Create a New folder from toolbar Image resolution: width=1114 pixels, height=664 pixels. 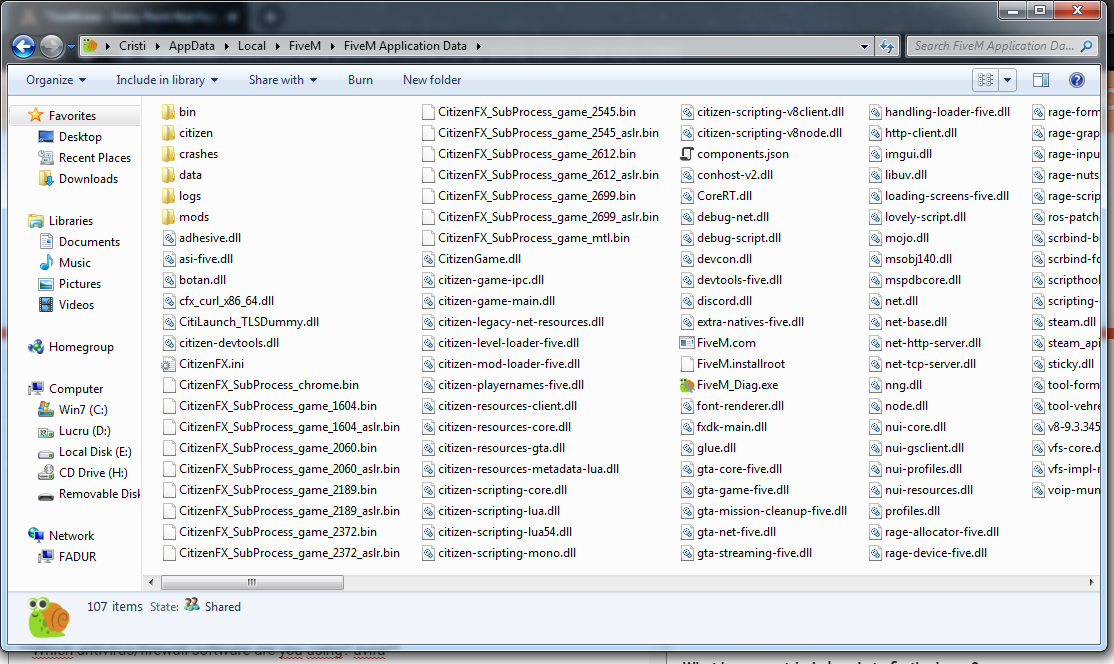click(x=432, y=80)
